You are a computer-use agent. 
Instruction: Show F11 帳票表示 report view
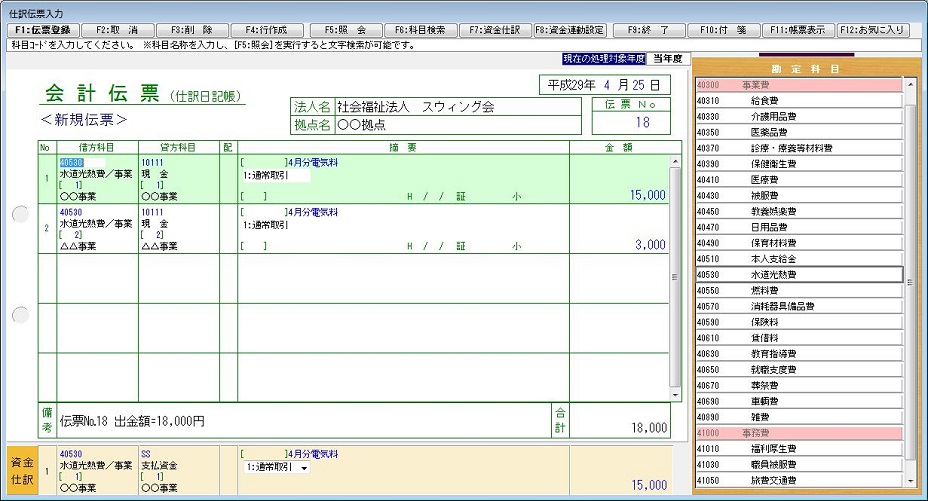coord(798,30)
